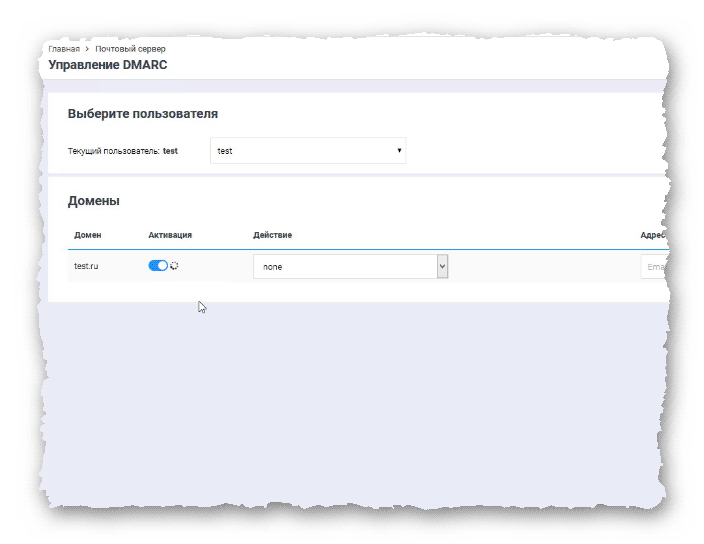
Task: Toggle the DMARC activation switch for test.ru
Action: 158,266
